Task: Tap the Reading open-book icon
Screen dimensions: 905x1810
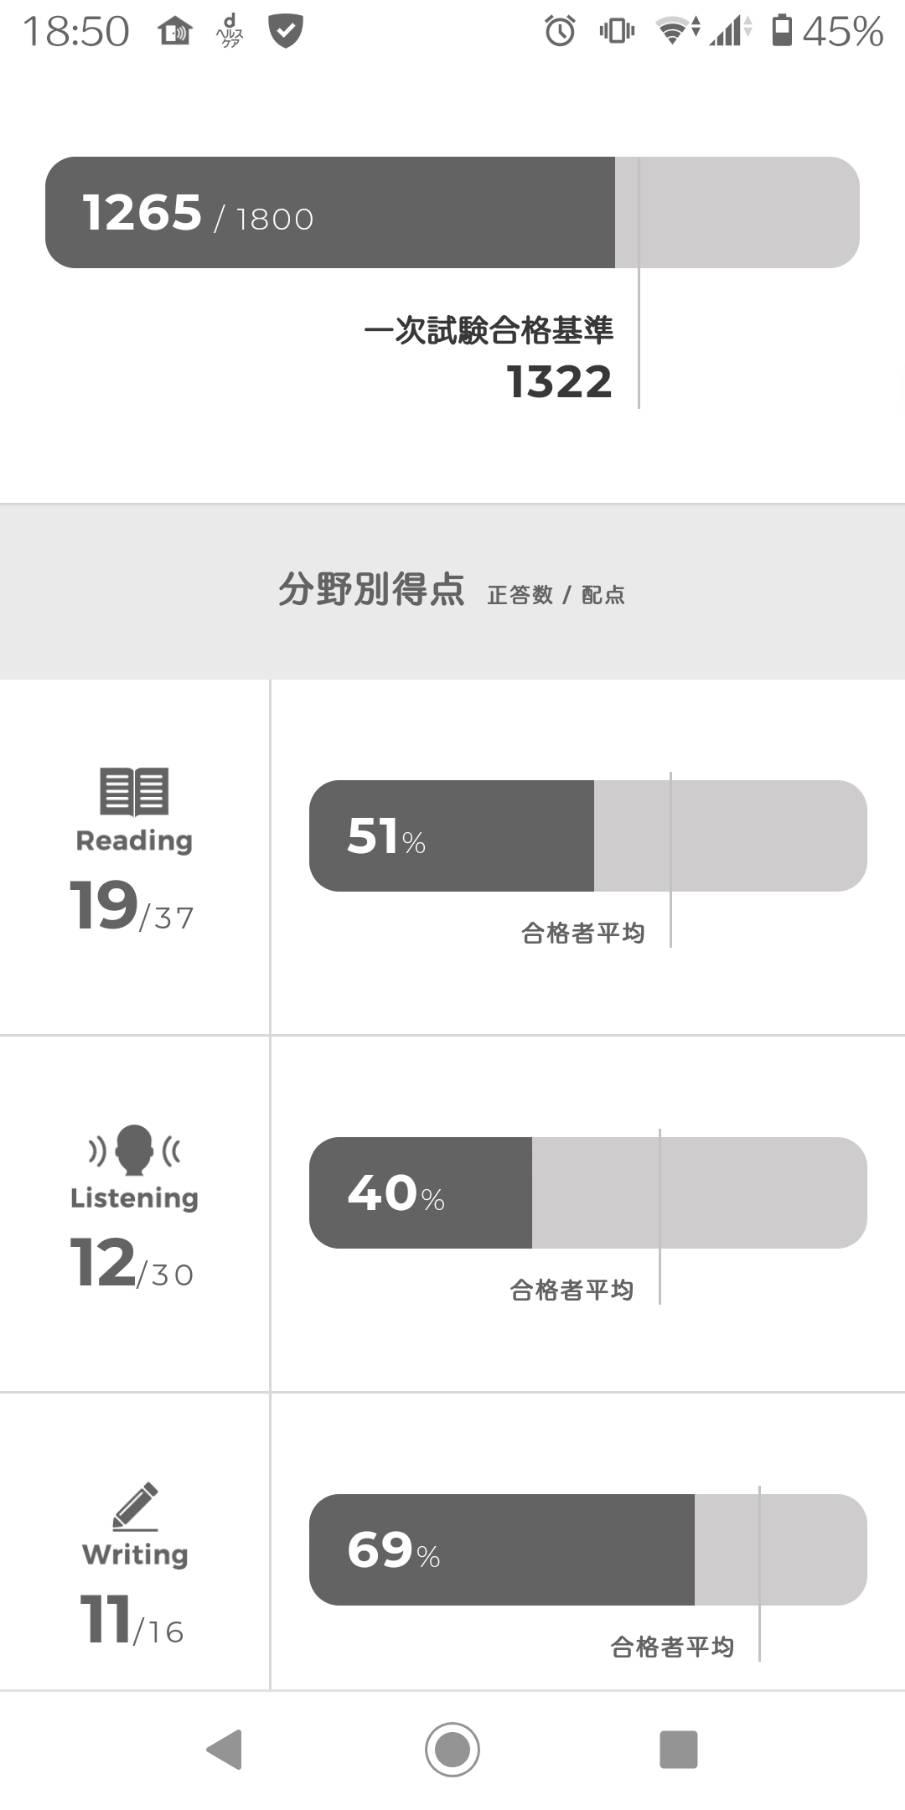Action: (134, 791)
